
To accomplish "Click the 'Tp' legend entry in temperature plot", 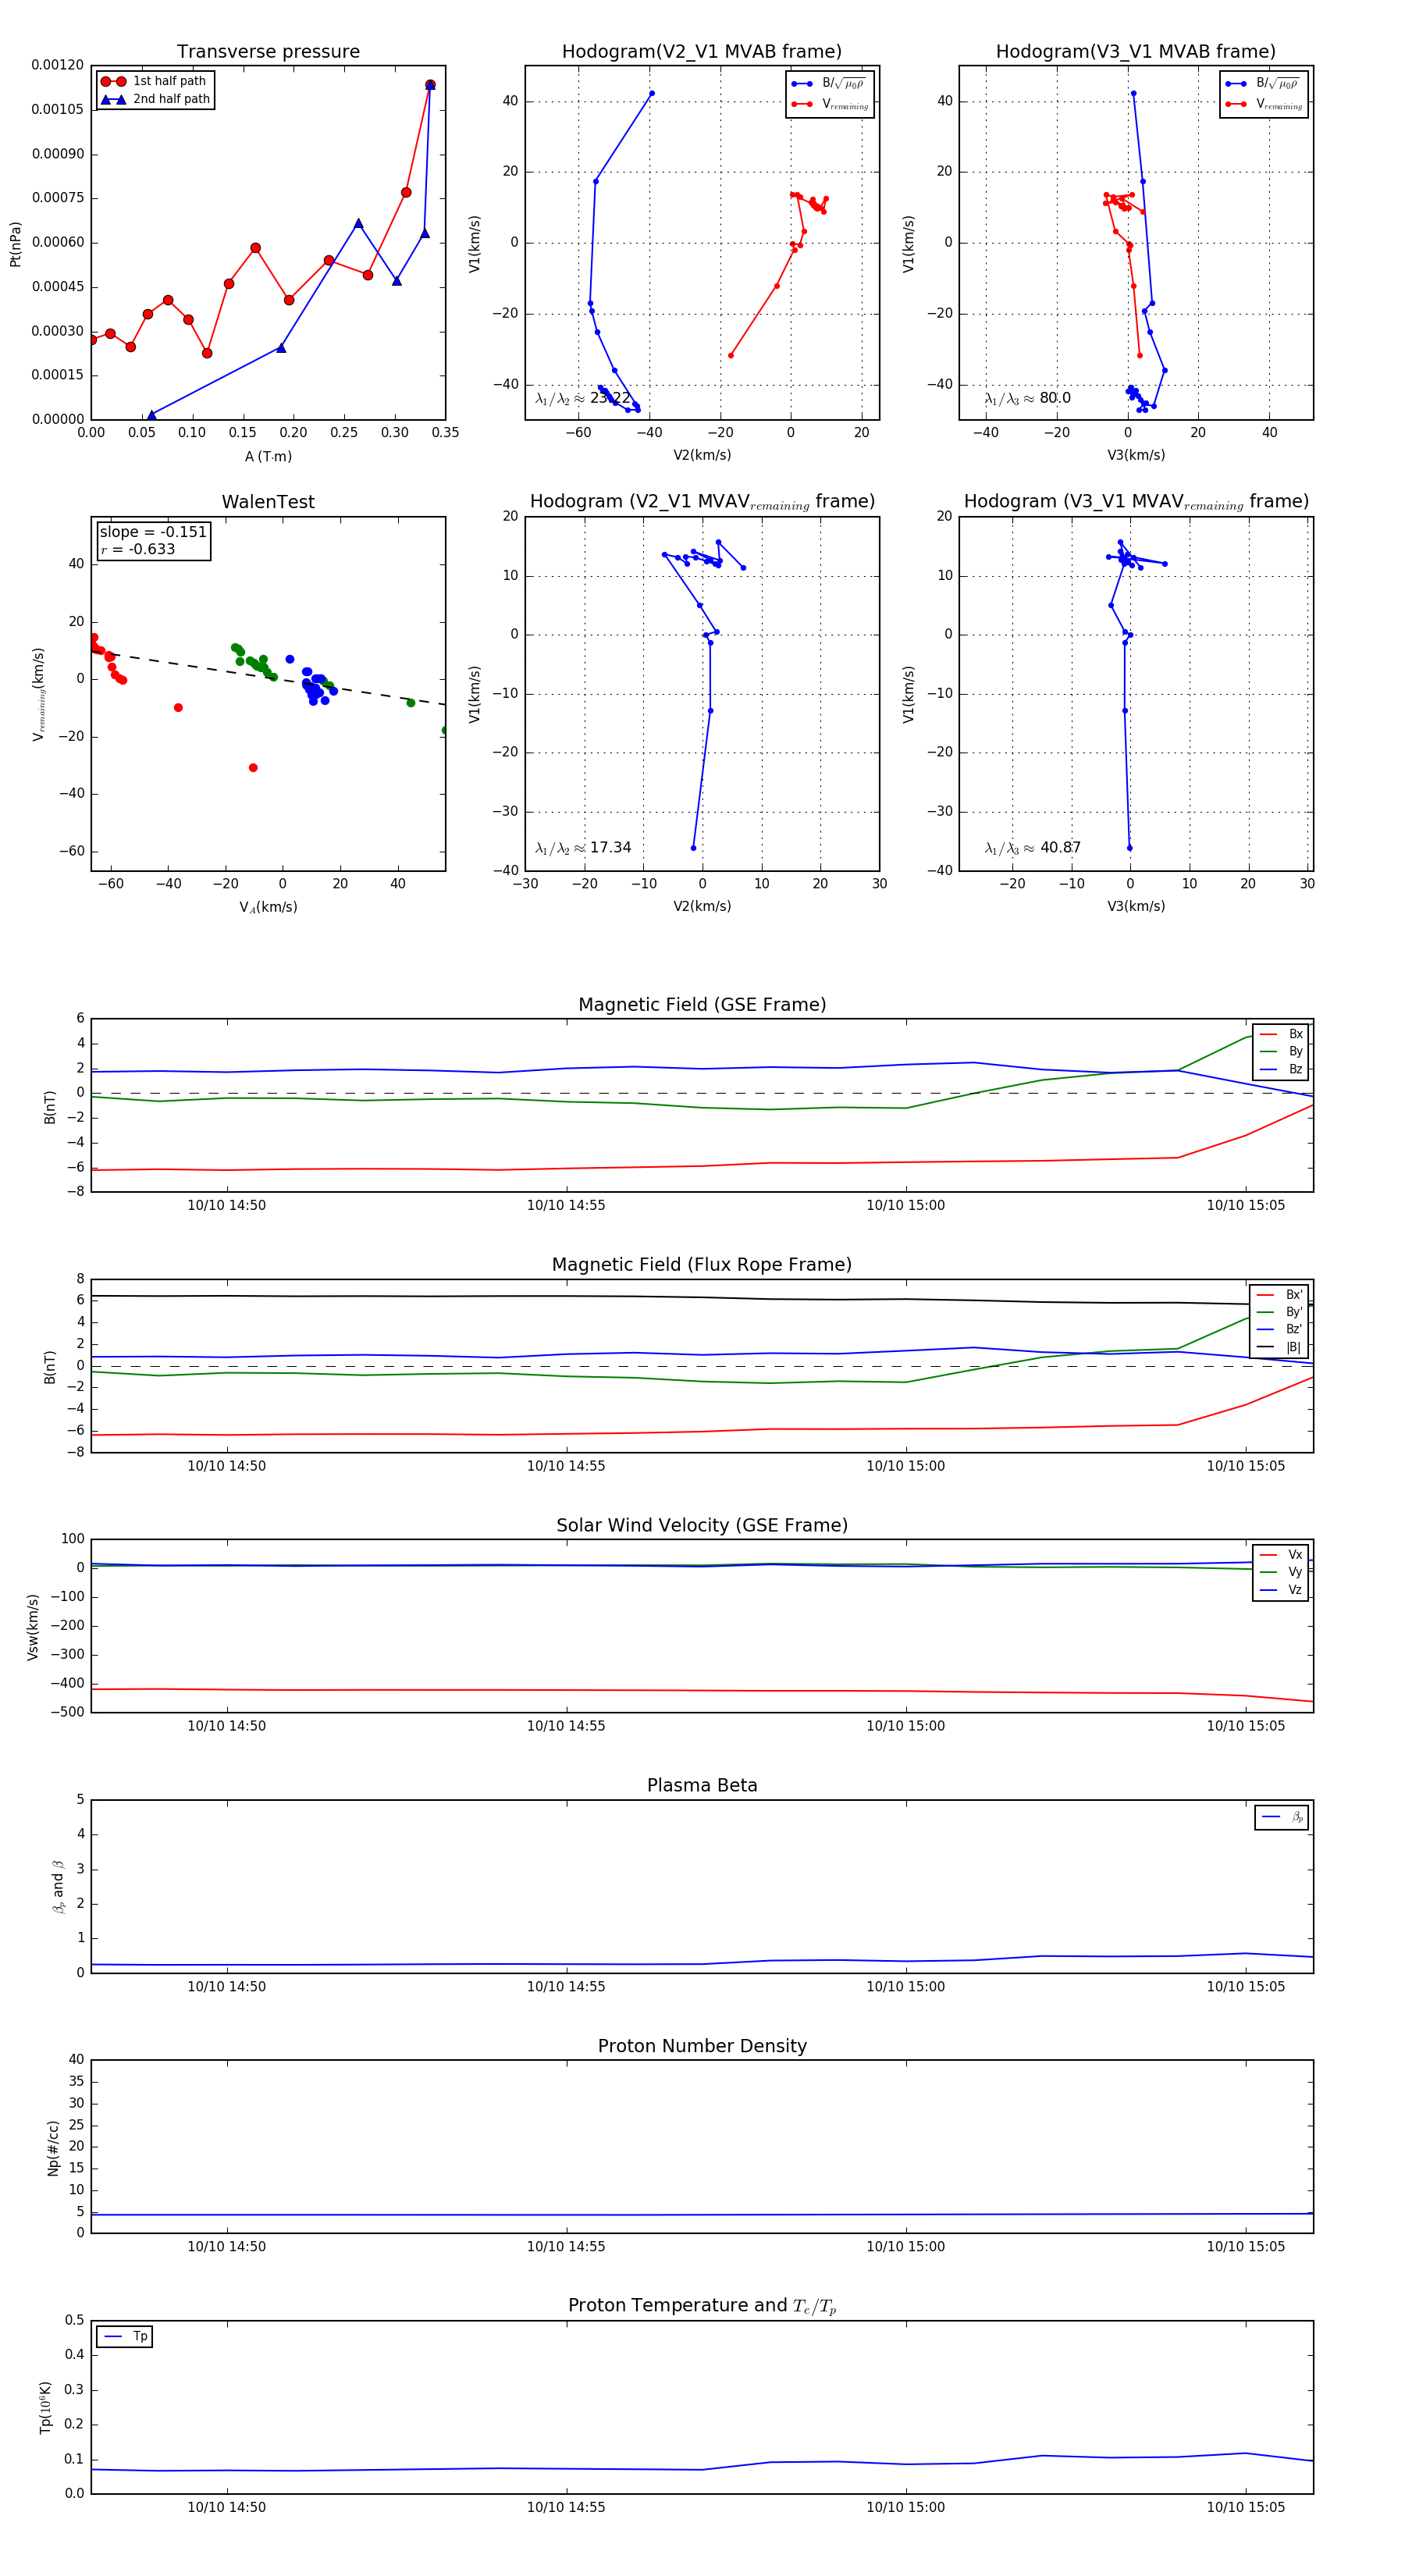I will pyautogui.click(x=126, y=2337).
